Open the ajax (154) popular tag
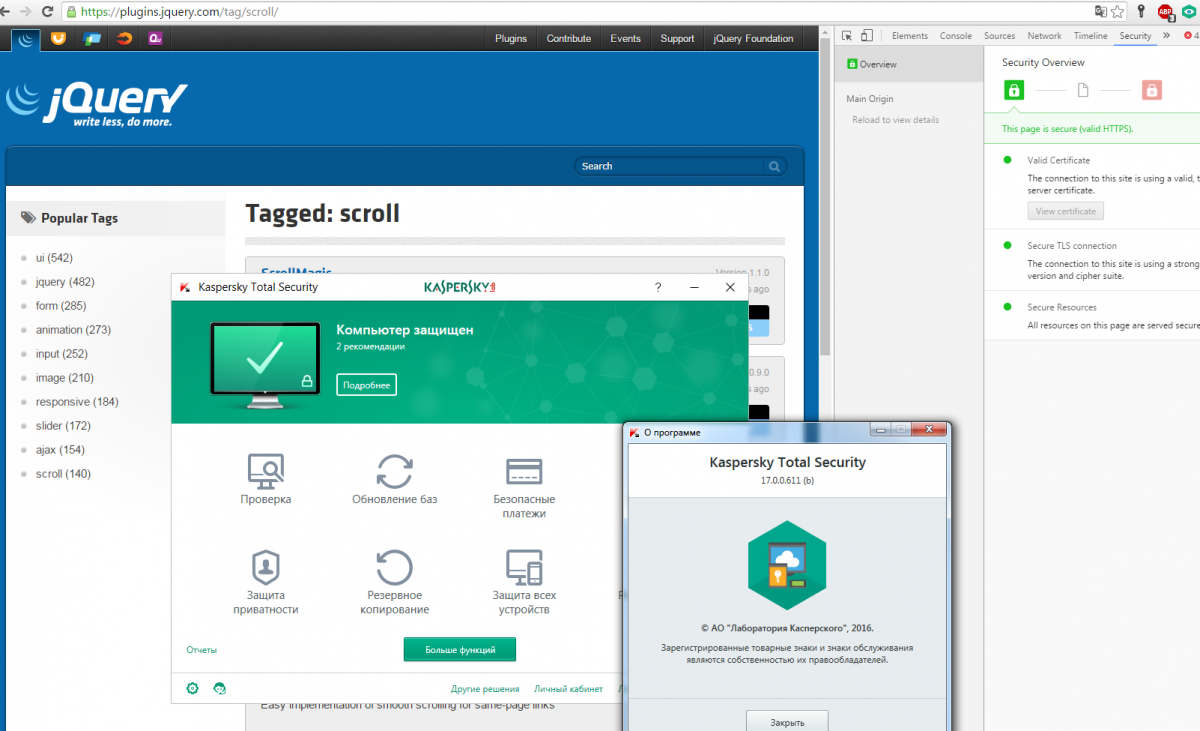This screenshot has width=1200, height=731. [60, 450]
